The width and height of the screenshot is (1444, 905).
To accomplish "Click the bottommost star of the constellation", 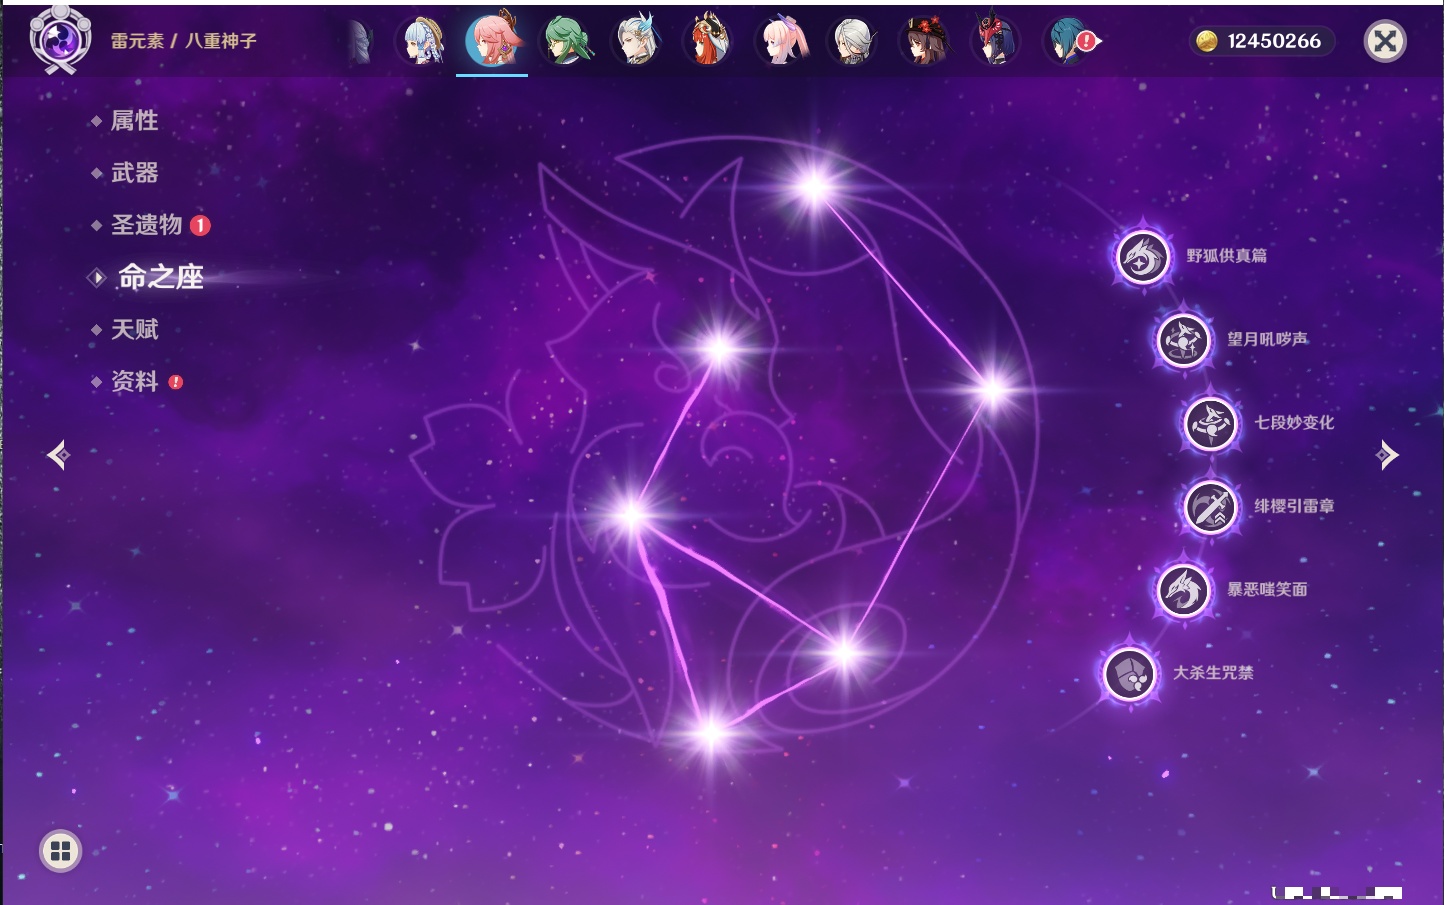I will coord(711,735).
